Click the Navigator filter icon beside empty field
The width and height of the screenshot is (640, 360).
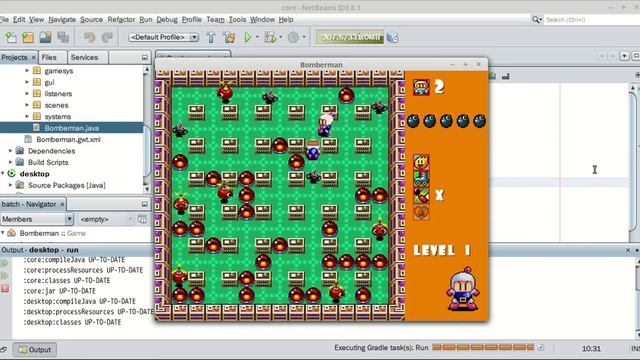pyautogui.click(x=142, y=220)
